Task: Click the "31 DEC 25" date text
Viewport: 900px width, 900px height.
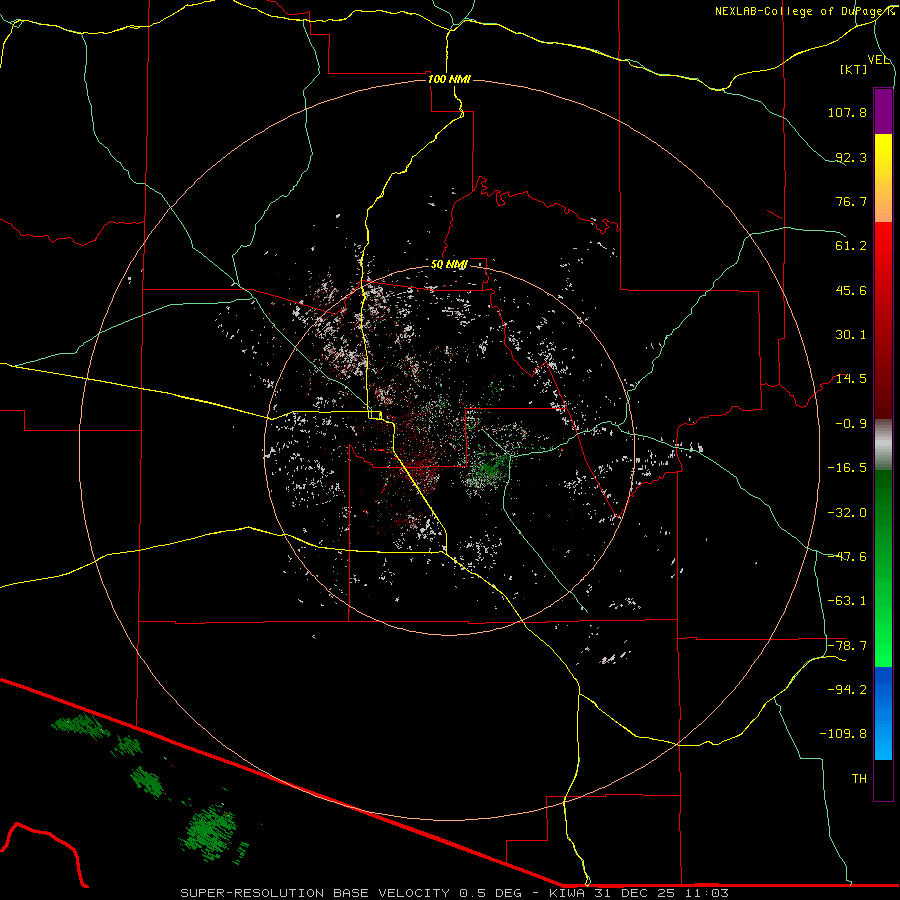Action: (x=634, y=893)
